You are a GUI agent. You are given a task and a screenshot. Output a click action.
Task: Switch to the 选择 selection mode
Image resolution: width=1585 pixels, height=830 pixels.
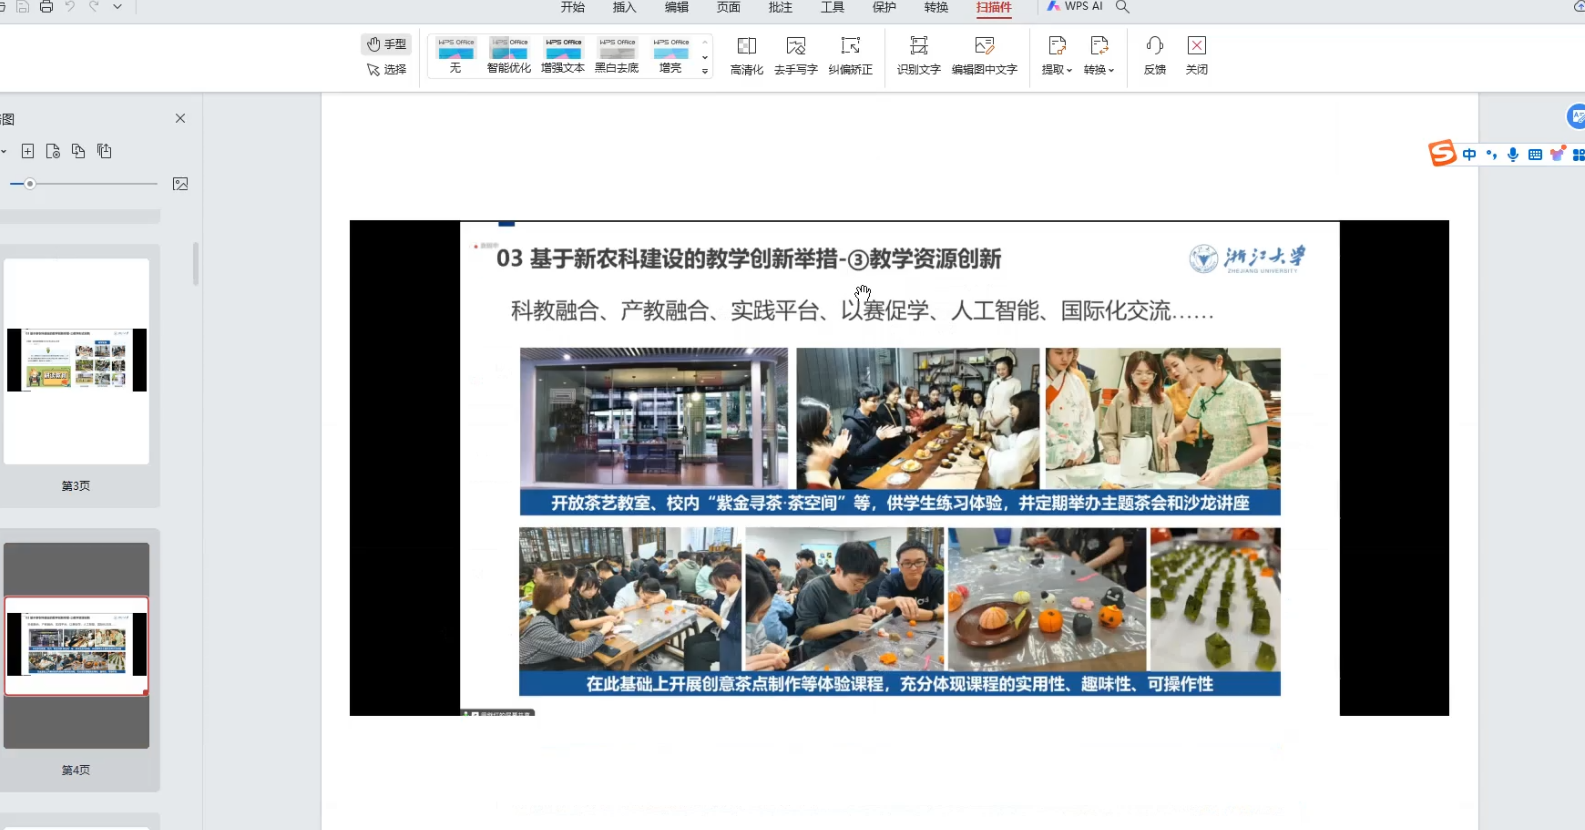point(387,70)
